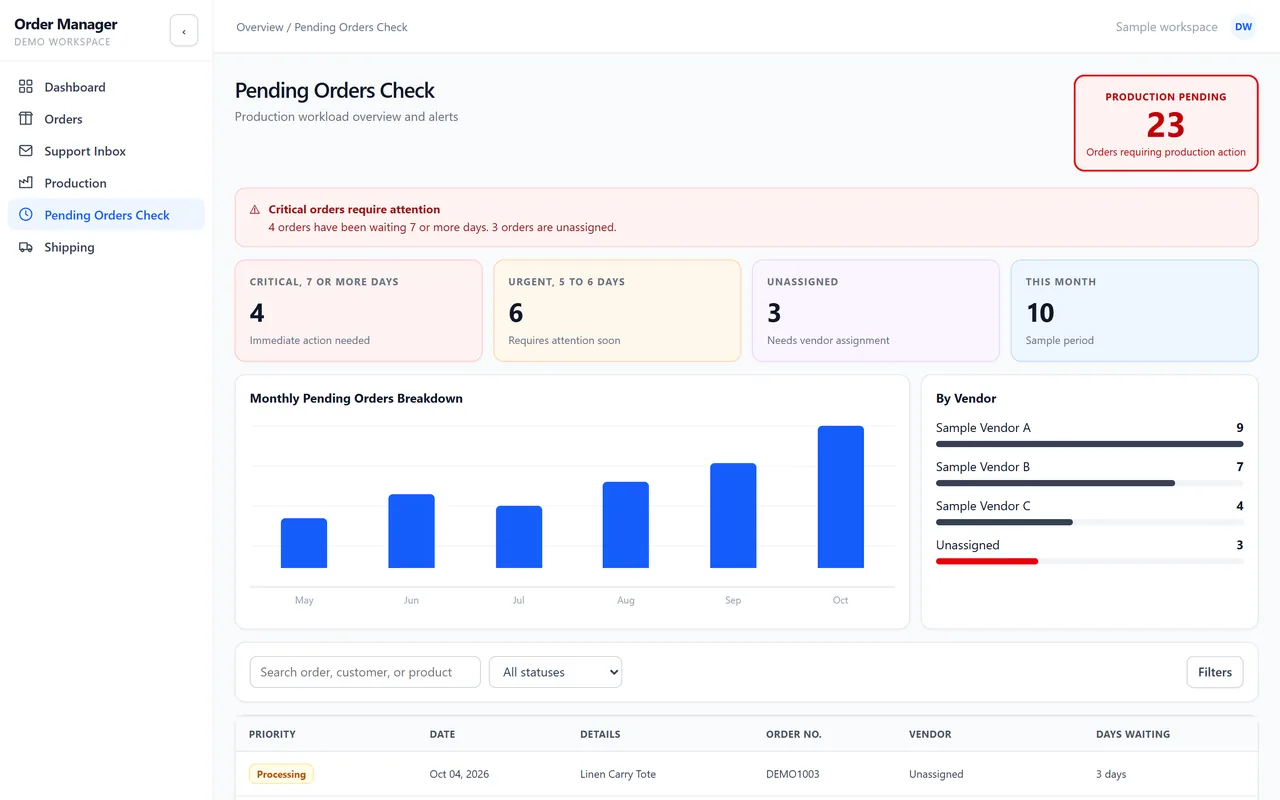This screenshot has height=800, width=1280.
Task: Click the Sample Vendor C progress bar
Action: tap(1004, 522)
